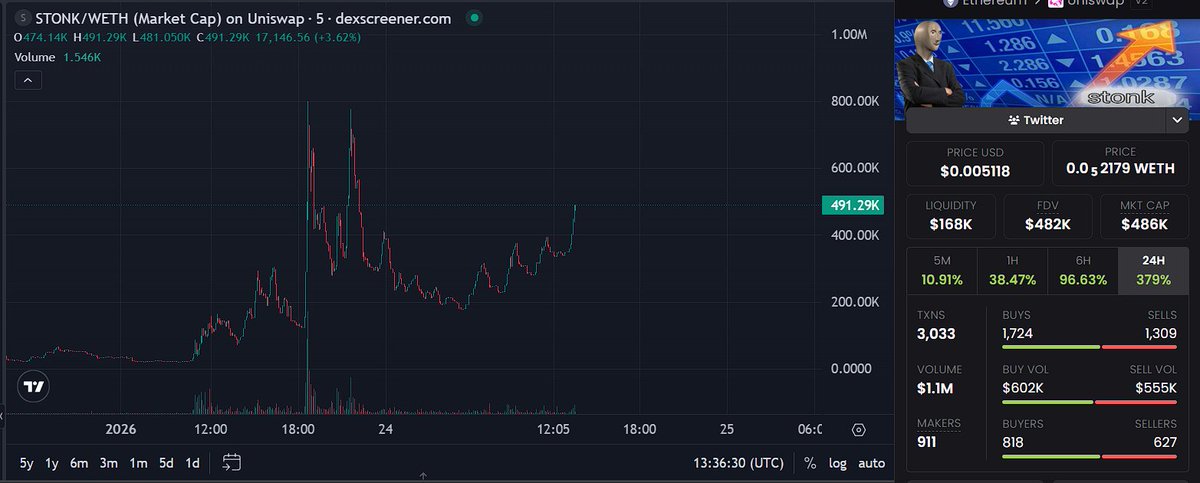1200x483 pixels.
Task: Click the TXNS value 3,033
Action: point(936,332)
